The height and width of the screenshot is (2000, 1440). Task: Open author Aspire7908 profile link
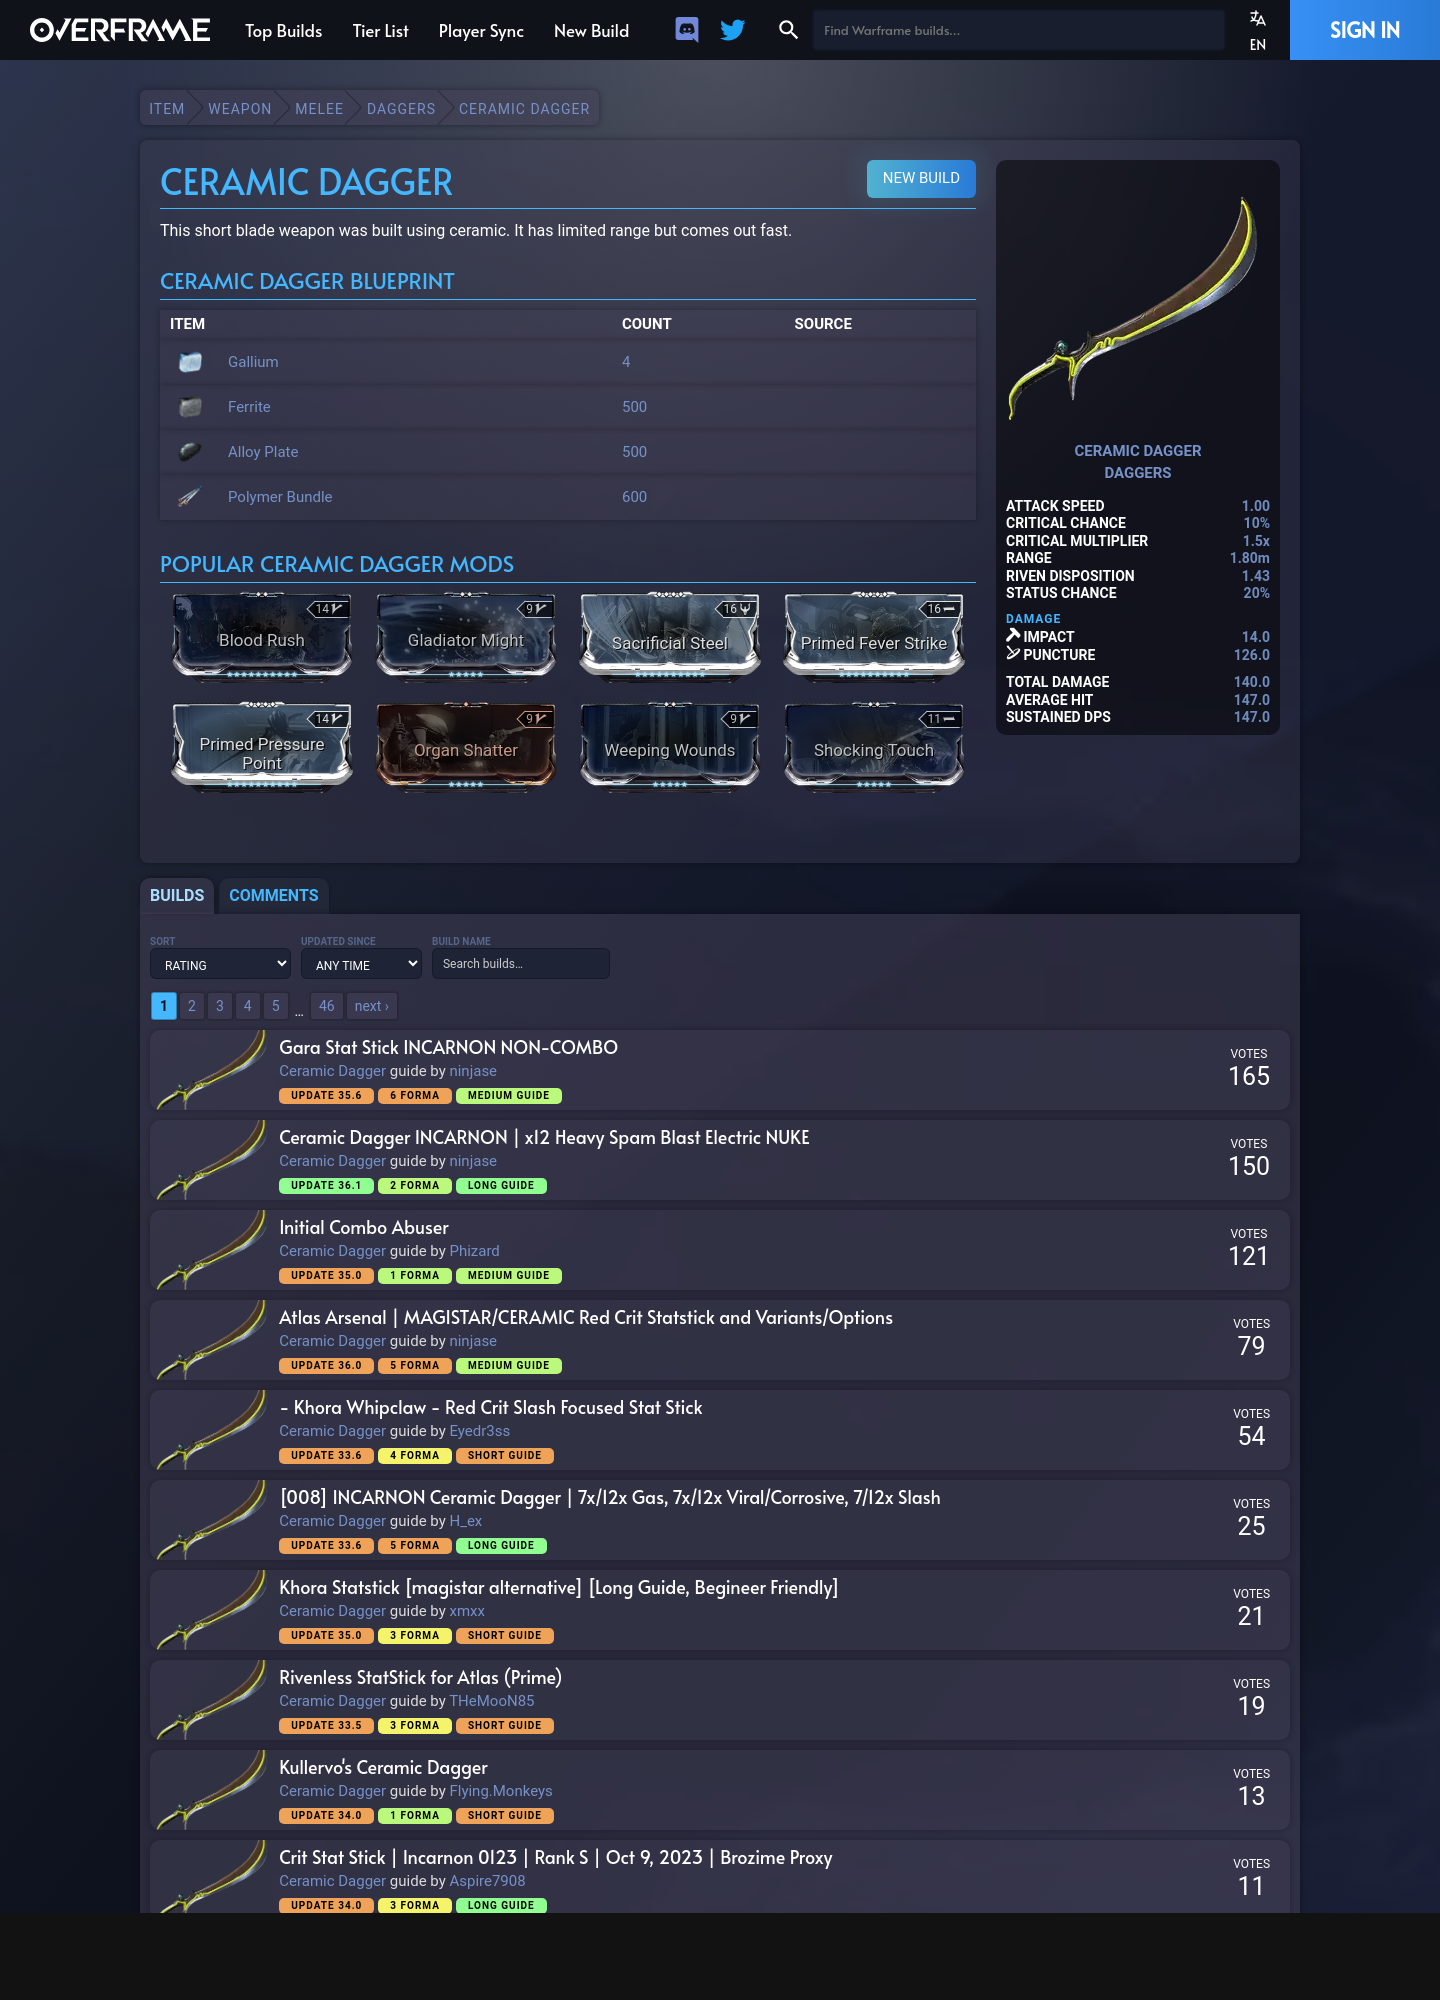click(x=487, y=1881)
